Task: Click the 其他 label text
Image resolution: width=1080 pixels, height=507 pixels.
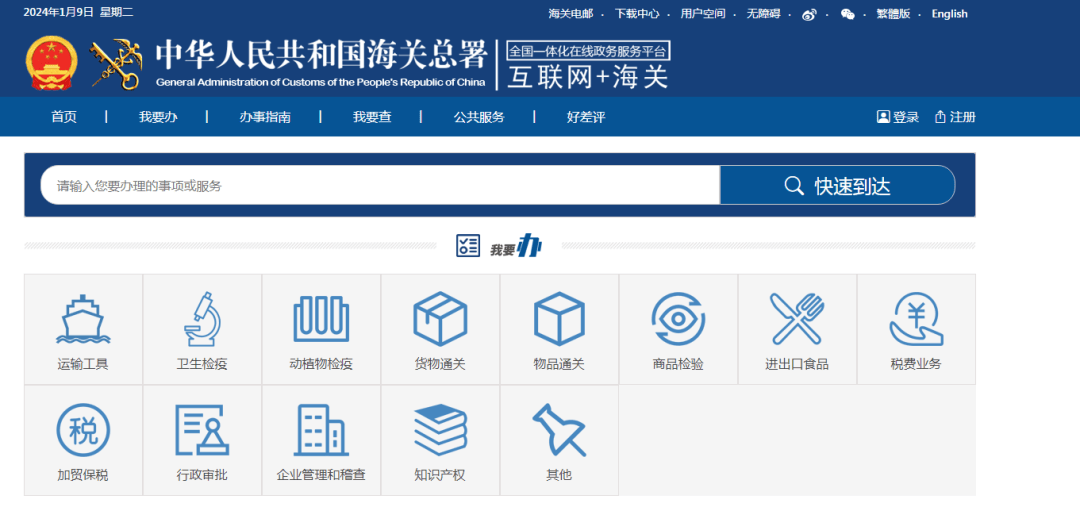Action: tap(559, 475)
